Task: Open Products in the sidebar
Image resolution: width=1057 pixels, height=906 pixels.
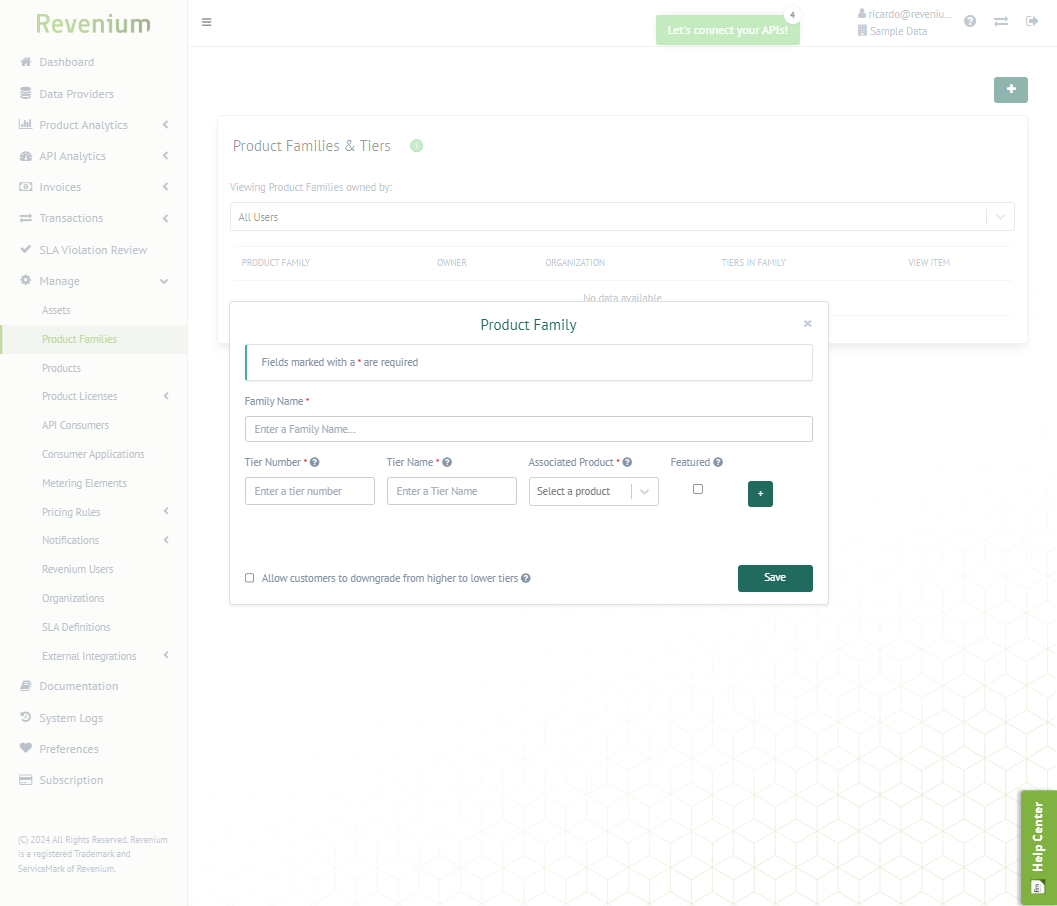Action: [x=61, y=368]
